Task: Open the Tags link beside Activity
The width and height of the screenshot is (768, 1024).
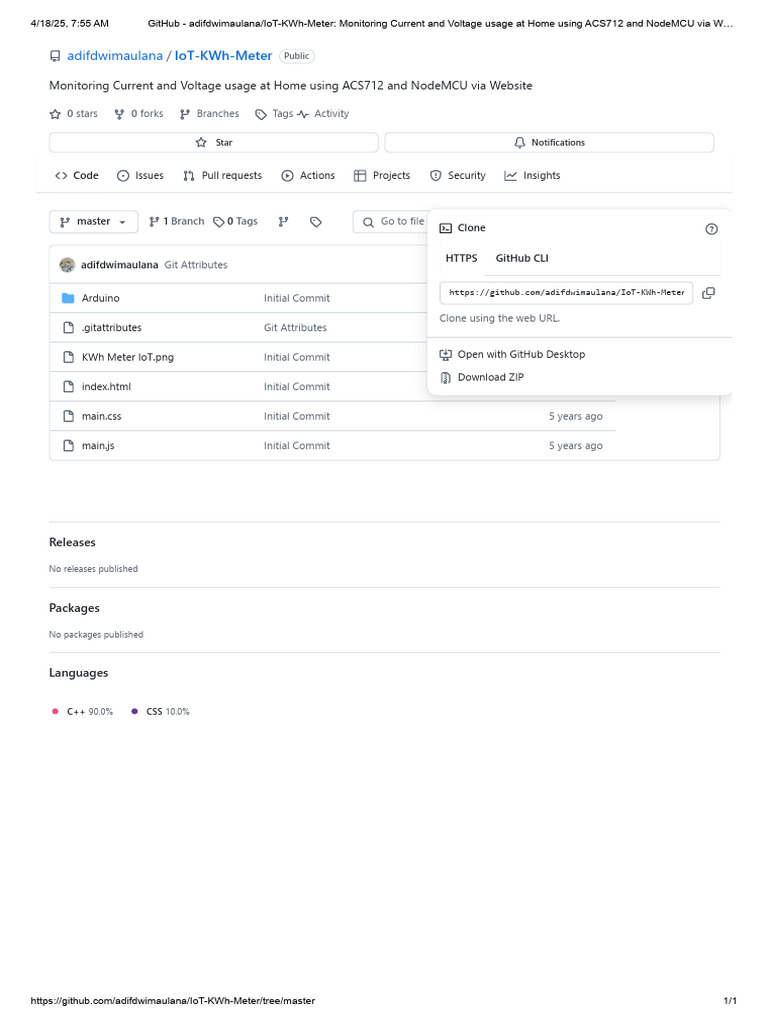Action: point(274,114)
